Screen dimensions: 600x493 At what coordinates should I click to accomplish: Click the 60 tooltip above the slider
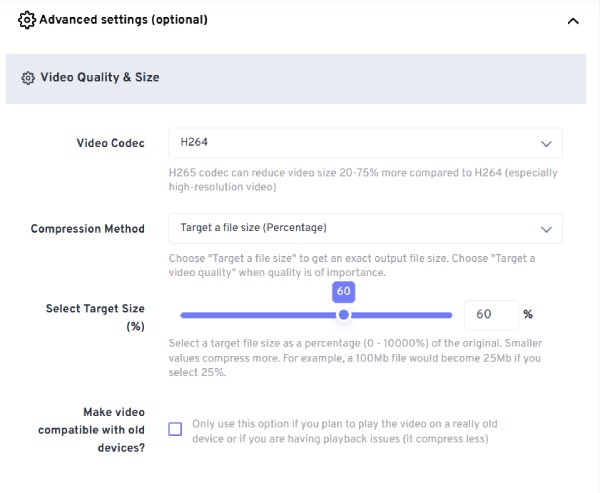click(344, 291)
